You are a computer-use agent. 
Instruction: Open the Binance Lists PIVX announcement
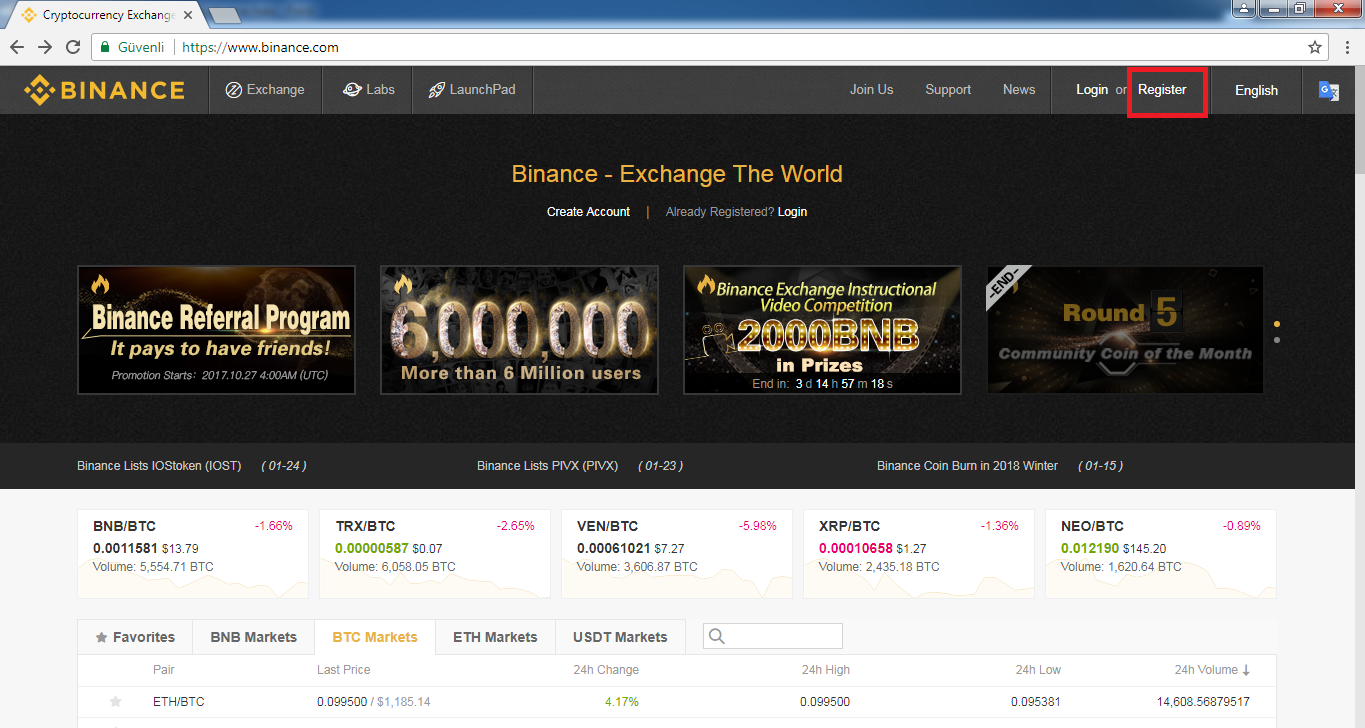[x=547, y=466]
